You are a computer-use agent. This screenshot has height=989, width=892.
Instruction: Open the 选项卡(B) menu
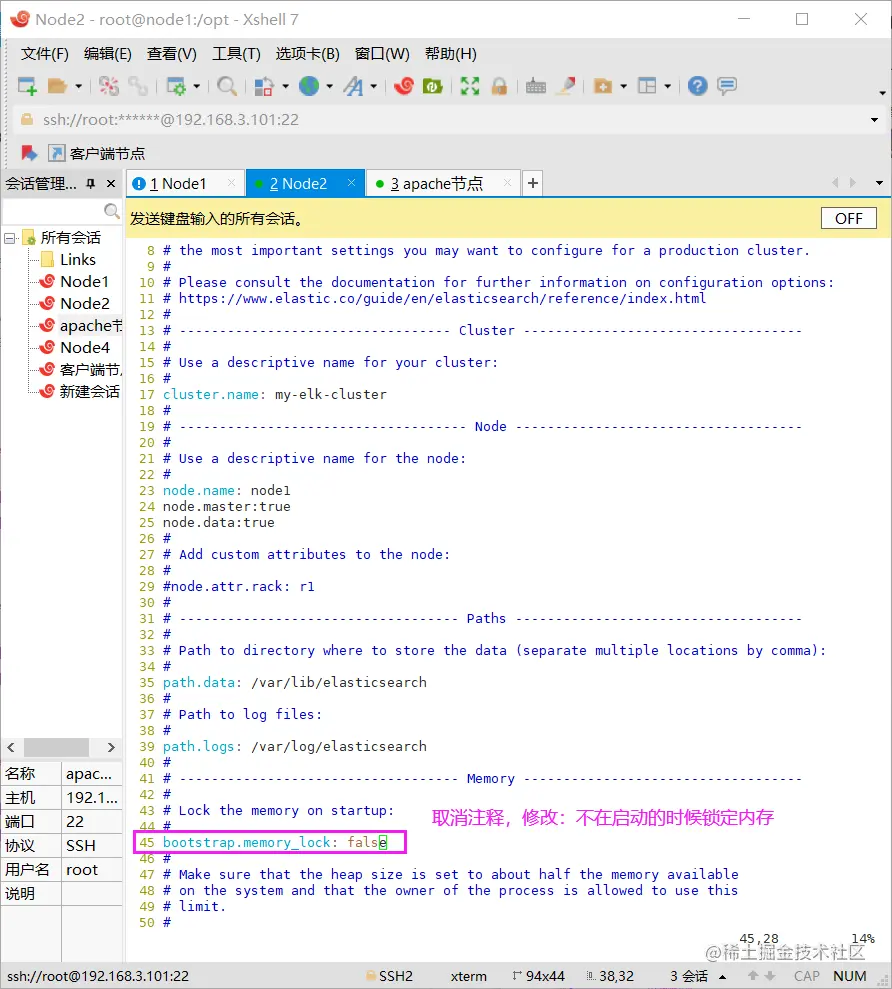coord(307,54)
